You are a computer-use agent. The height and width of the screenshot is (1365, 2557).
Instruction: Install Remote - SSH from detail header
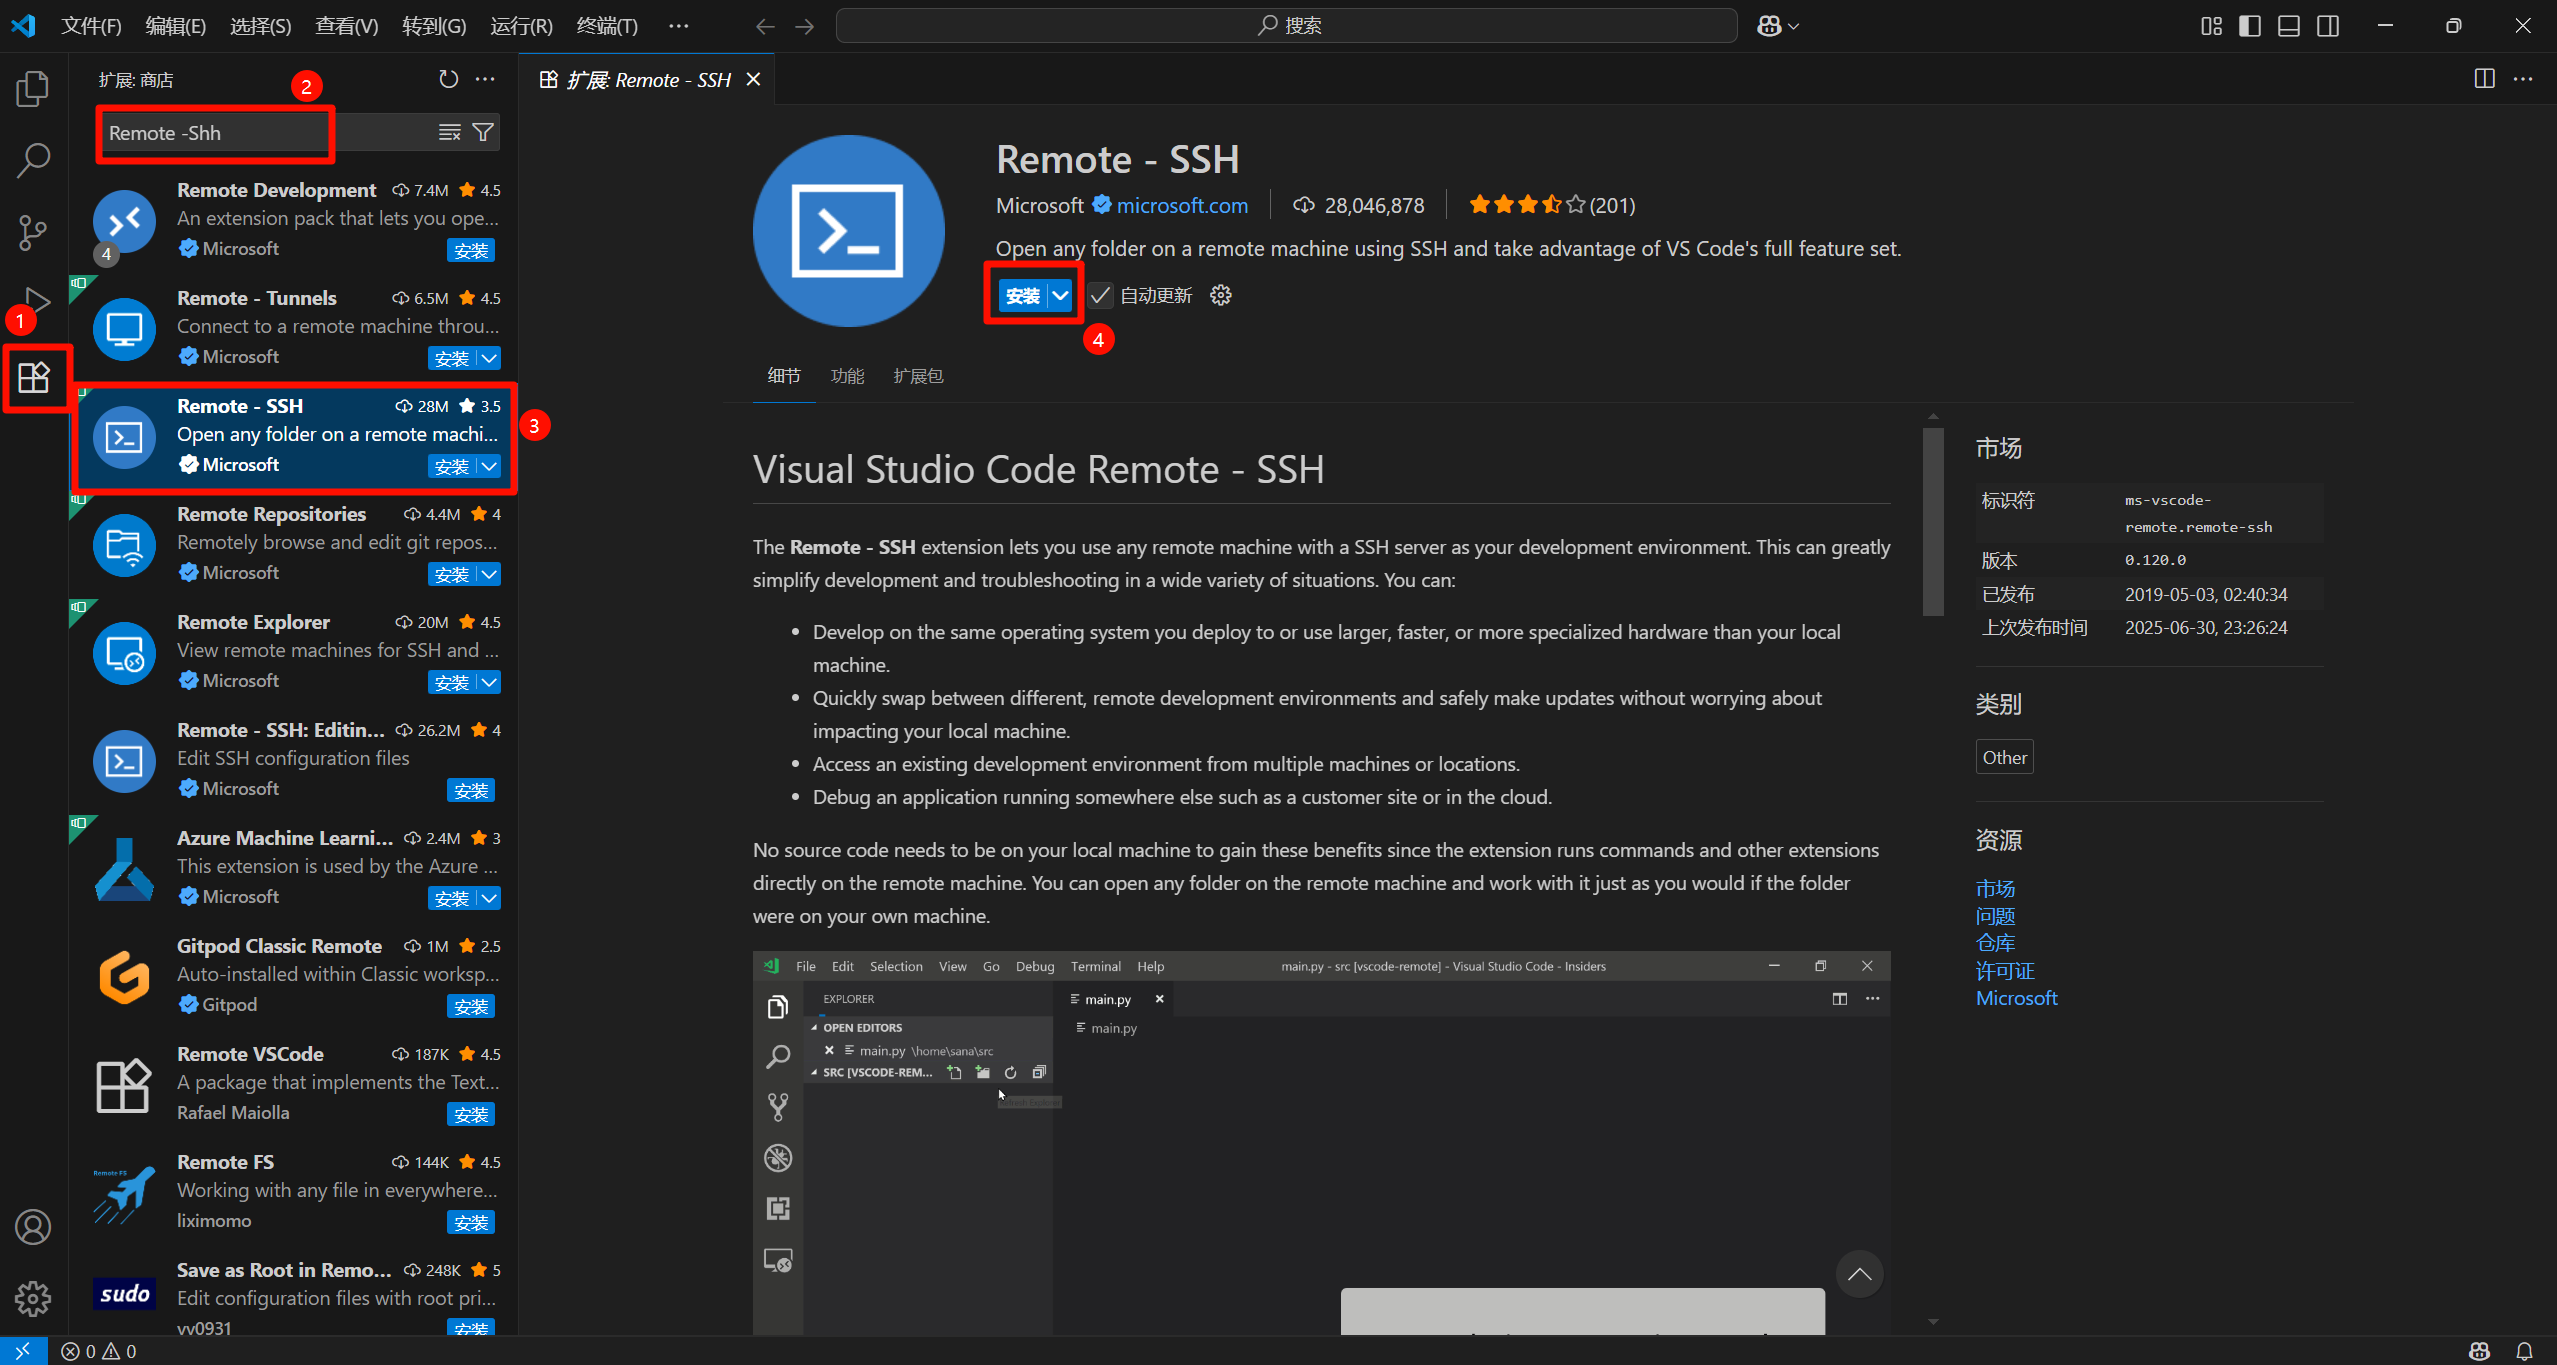click(1023, 295)
